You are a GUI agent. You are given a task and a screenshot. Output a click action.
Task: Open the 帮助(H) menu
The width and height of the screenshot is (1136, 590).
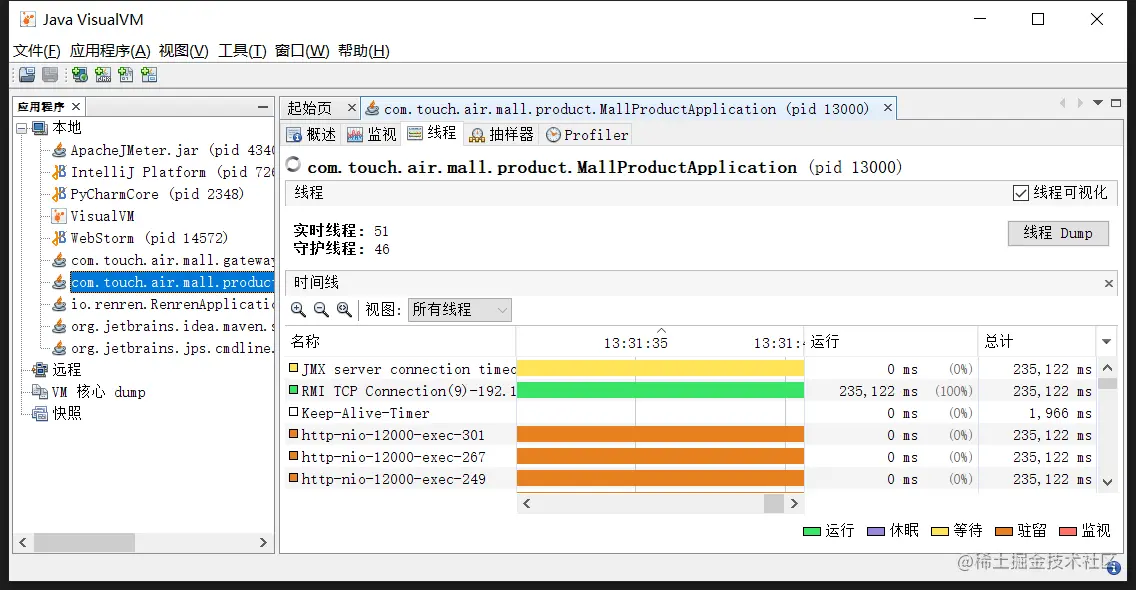(x=364, y=51)
